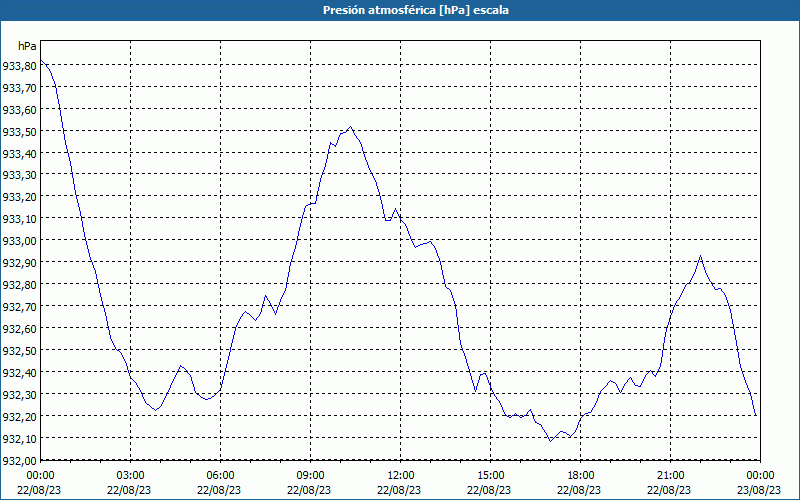
Task: Click the 933,50 pressure label
Action: [19, 131]
